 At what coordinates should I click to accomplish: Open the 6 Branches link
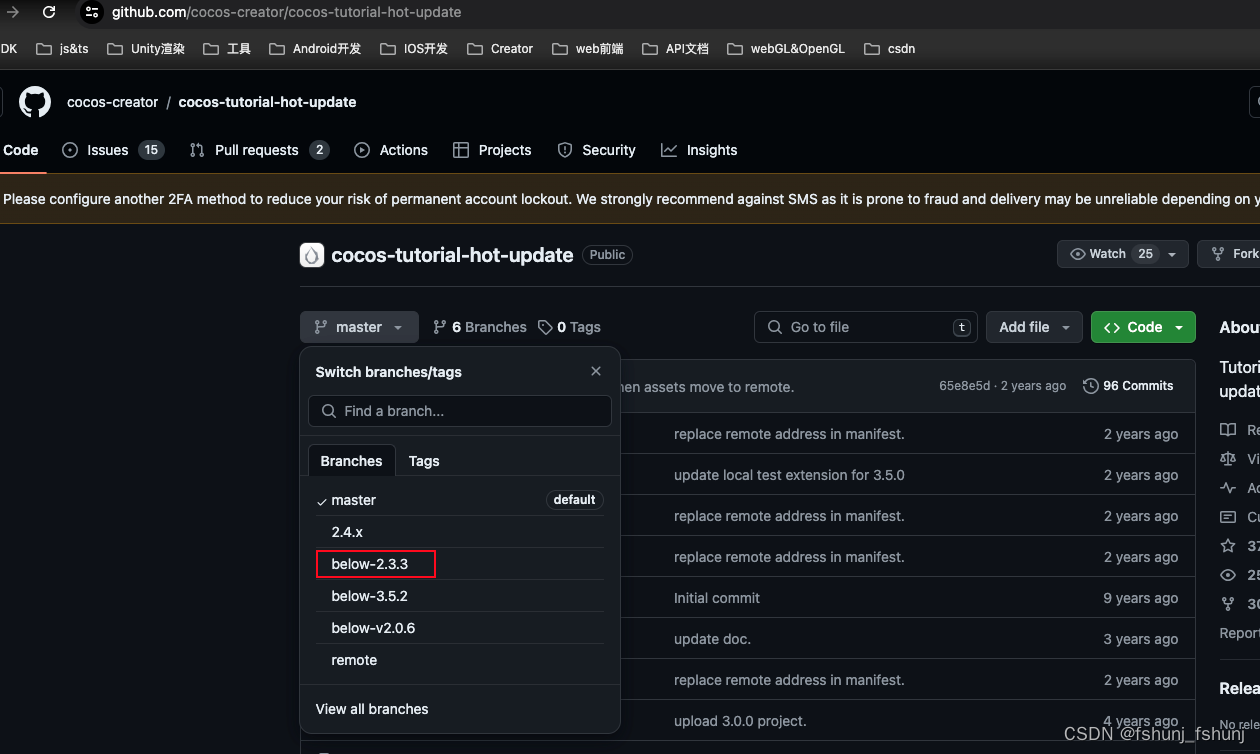pos(479,327)
